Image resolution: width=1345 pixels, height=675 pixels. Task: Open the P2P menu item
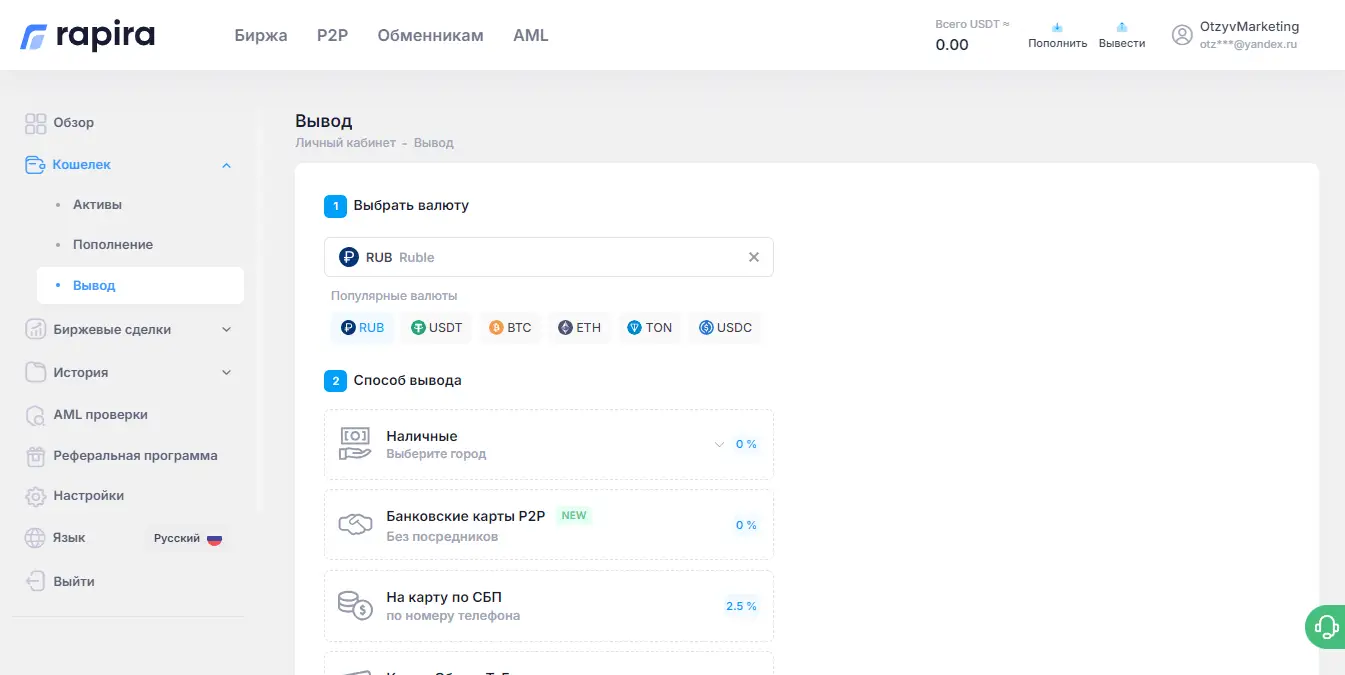tap(332, 35)
